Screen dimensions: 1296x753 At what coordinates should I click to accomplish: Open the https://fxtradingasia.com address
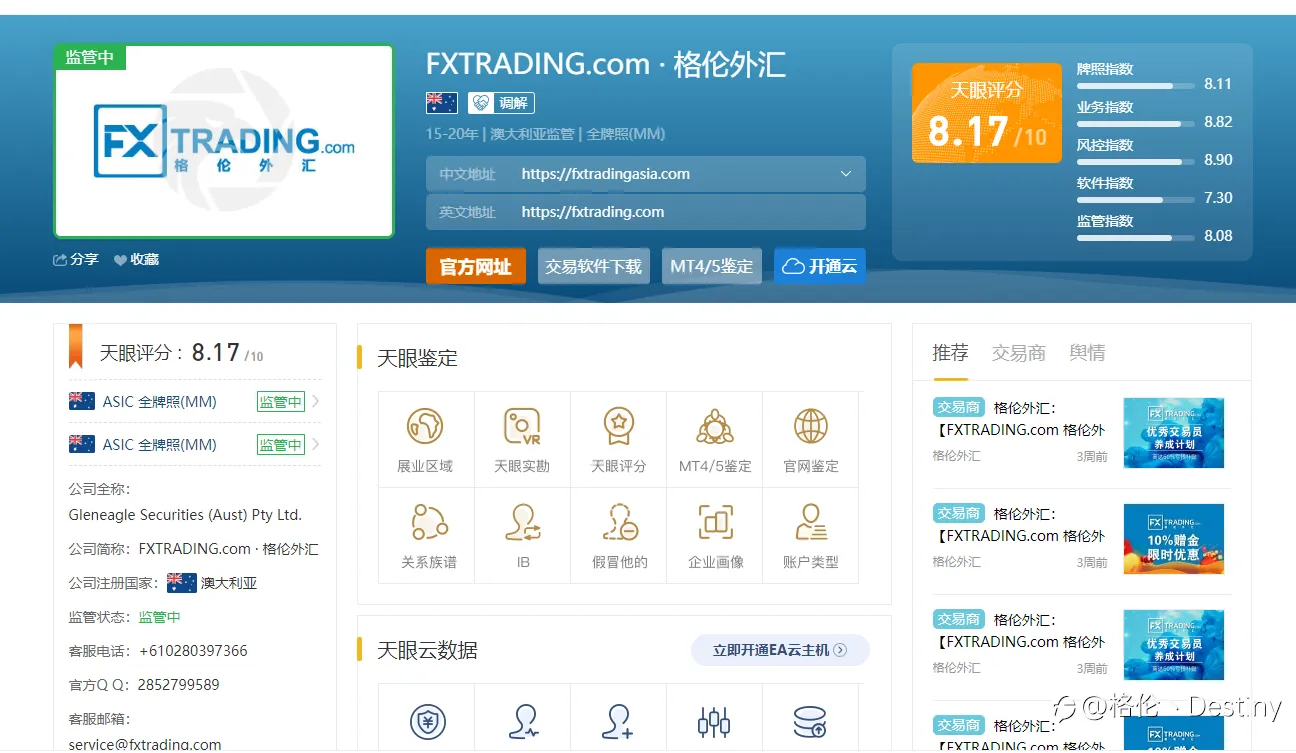606,174
